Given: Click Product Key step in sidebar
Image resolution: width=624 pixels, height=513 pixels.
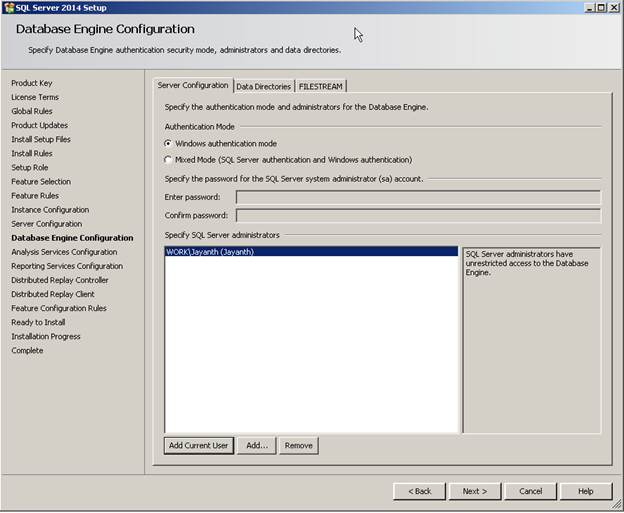Looking at the screenshot, I should 32,83.
